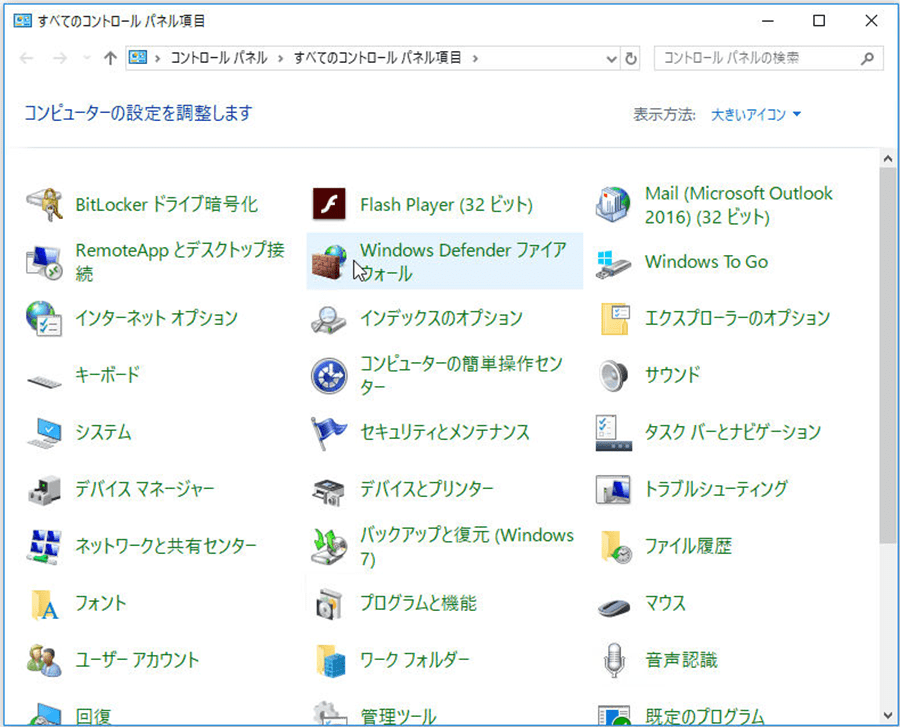Expand chevron after the breadcrumb root icon
This screenshot has height=727, width=900.
tap(157, 59)
